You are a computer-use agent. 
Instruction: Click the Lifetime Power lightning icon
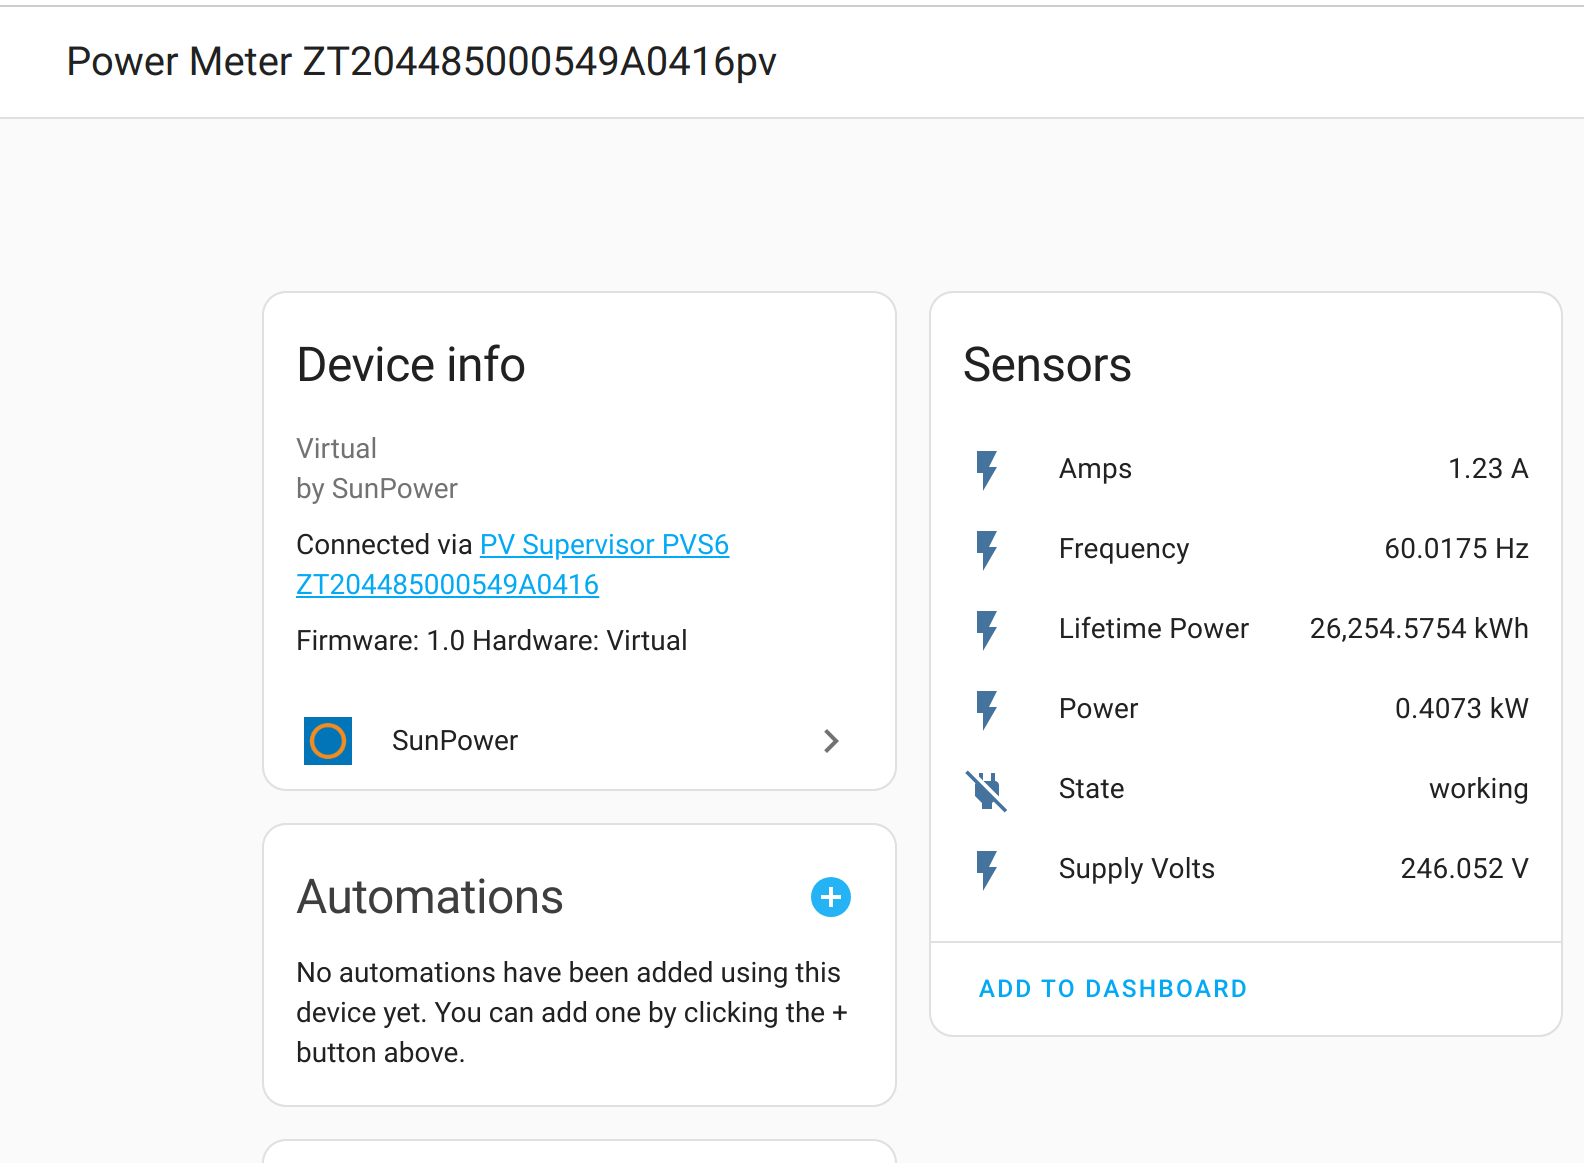point(987,629)
